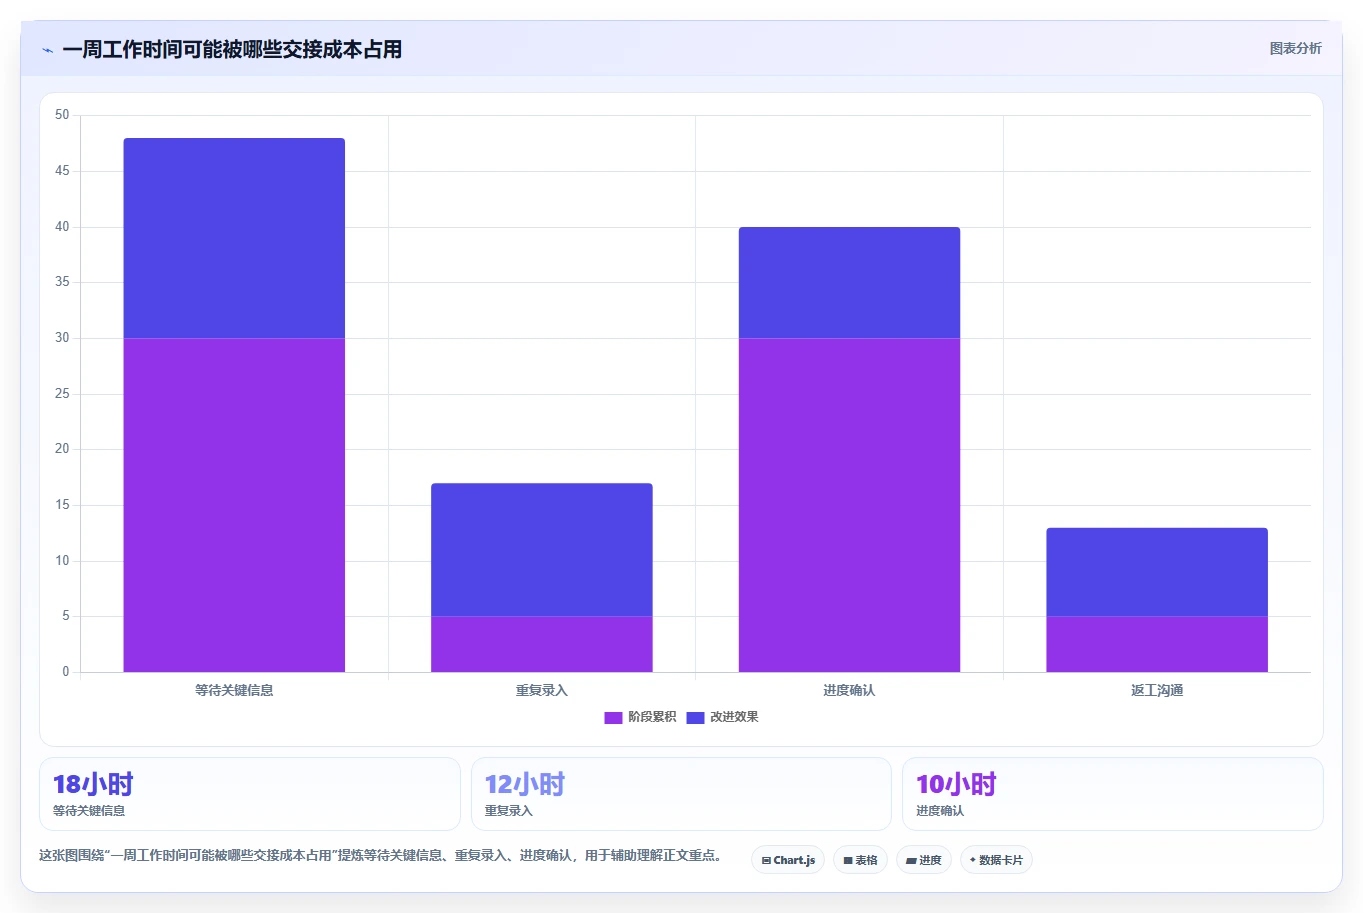The image size is (1363, 913).
Task: Click the purple segment of 返工沟通 bar
Action: point(1157,644)
